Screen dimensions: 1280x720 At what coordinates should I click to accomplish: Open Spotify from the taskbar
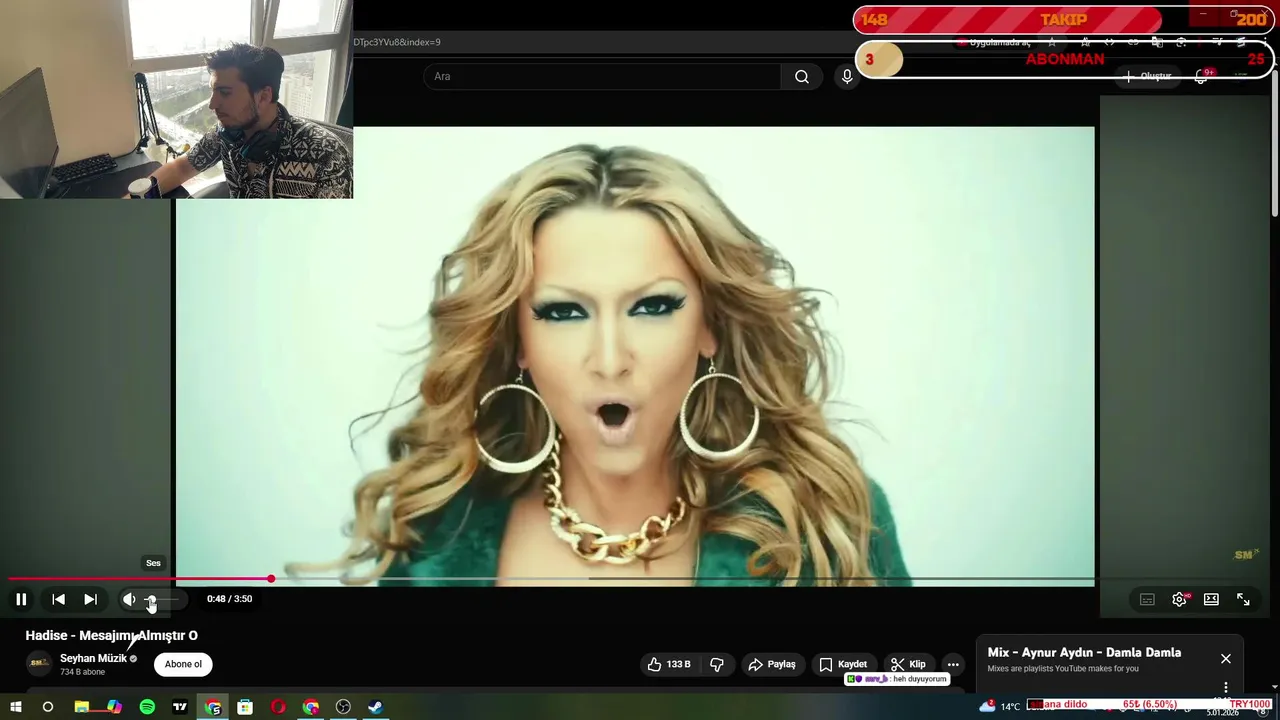(147, 707)
